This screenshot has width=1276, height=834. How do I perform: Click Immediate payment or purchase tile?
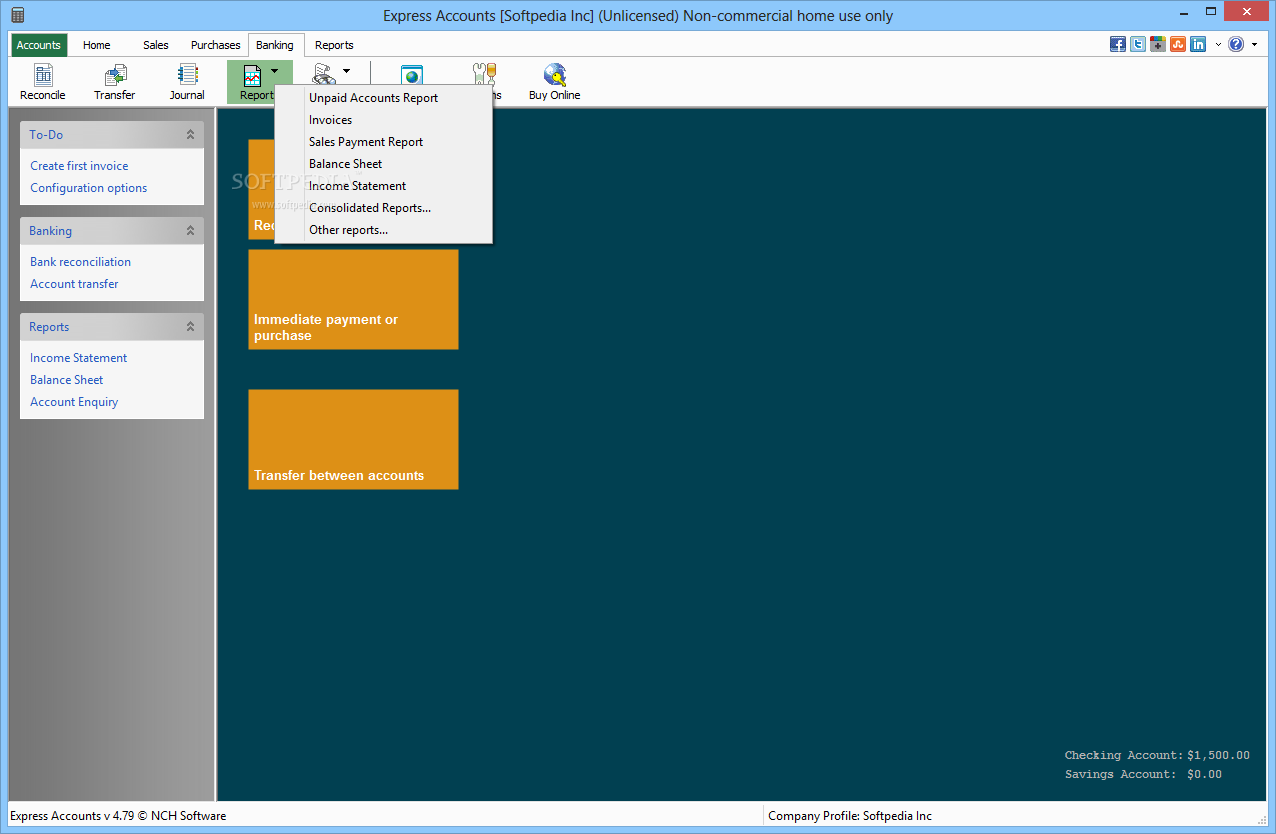coord(353,299)
